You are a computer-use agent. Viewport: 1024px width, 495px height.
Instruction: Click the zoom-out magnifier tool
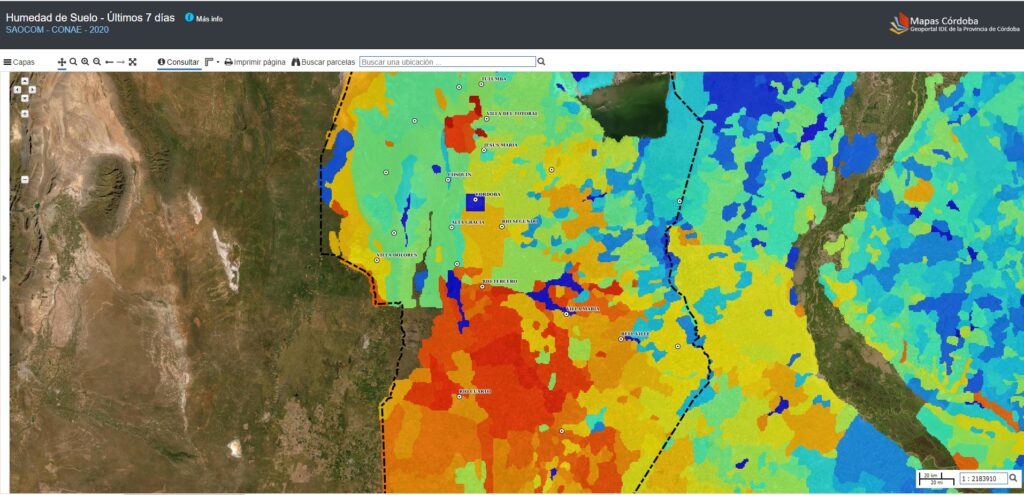[x=97, y=62]
